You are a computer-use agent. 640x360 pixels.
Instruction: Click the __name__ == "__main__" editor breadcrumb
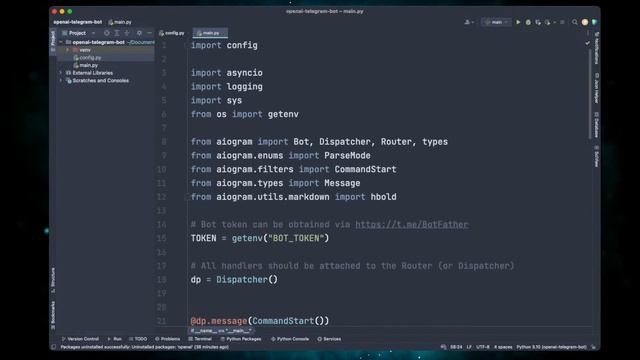(x=221, y=331)
